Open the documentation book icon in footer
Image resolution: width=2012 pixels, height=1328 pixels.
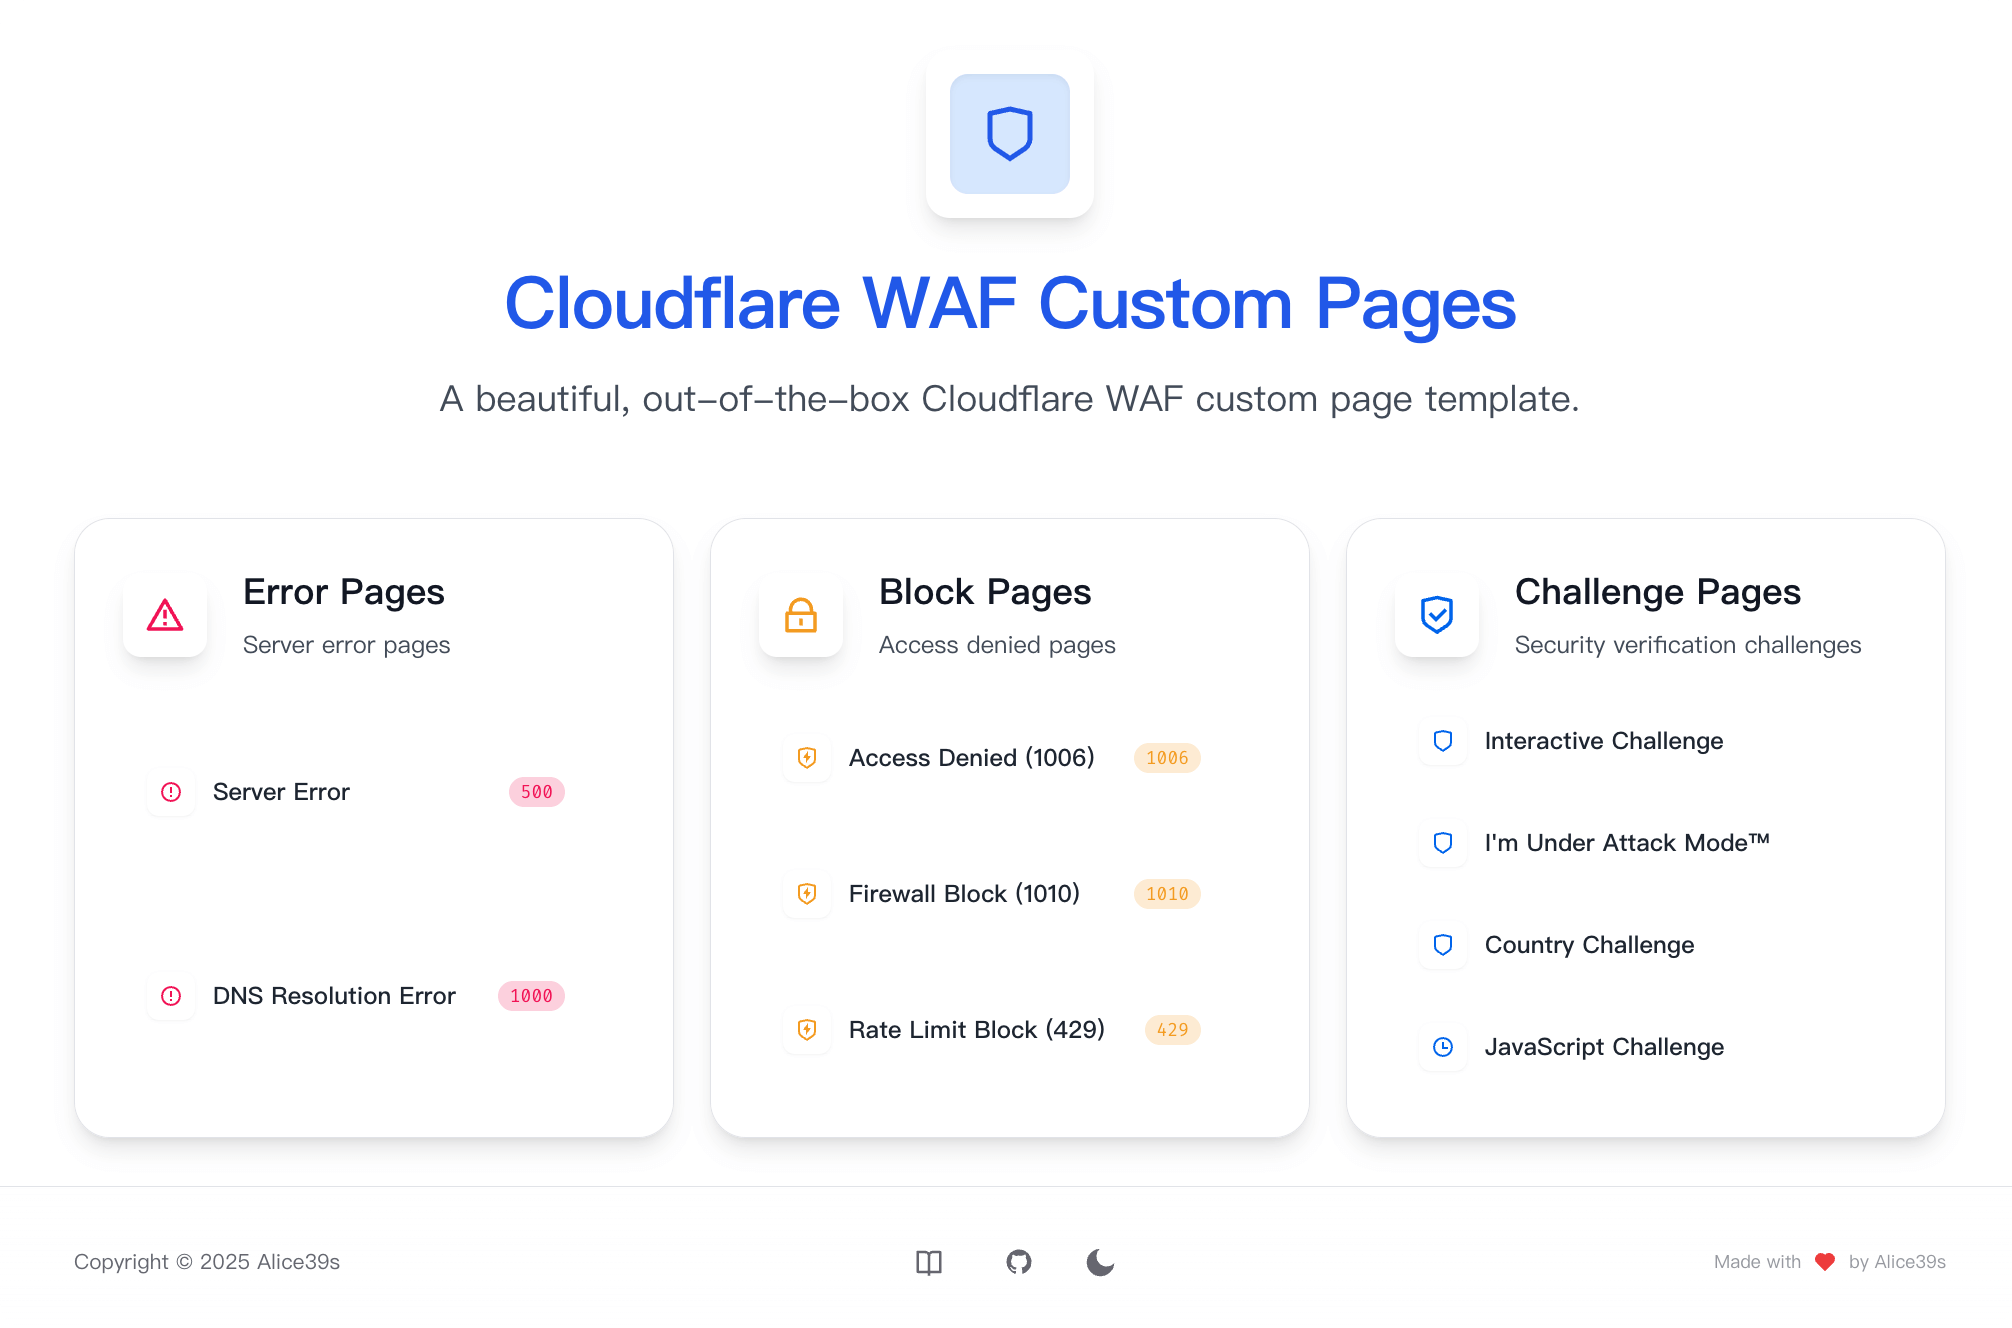(929, 1262)
